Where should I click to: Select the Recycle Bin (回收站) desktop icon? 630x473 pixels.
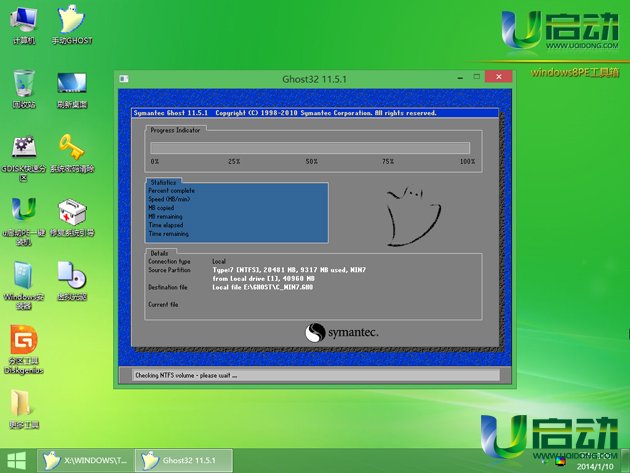tap(24, 89)
